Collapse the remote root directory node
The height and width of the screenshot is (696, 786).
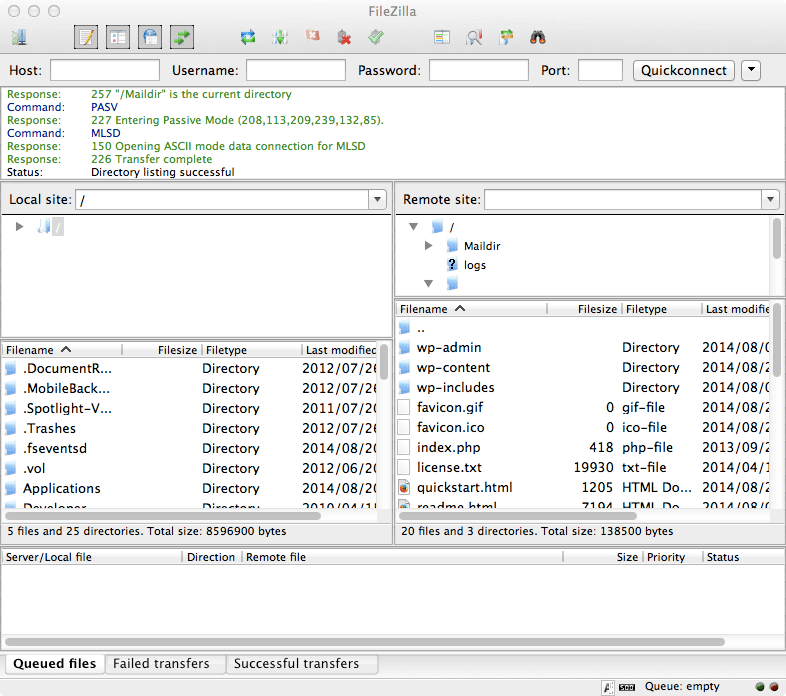414,227
